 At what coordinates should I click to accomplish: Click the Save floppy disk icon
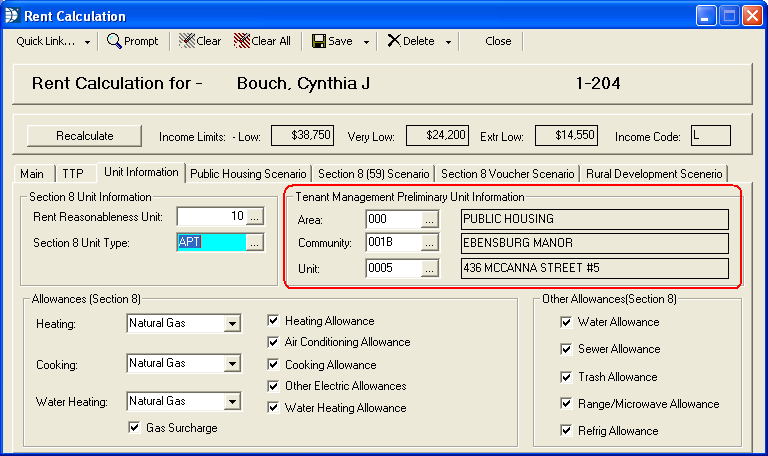318,41
